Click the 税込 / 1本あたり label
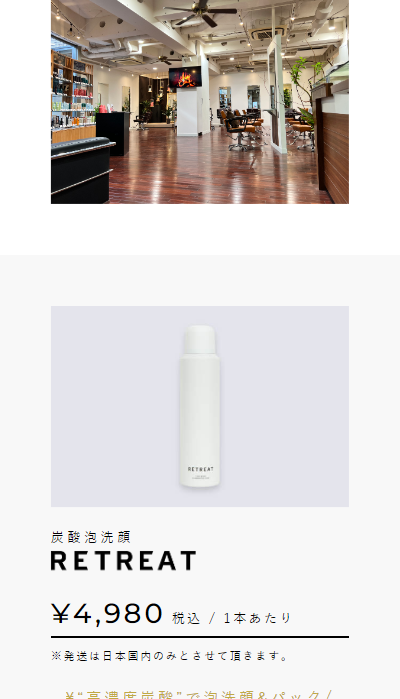400x699 pixels. pos(231,618)
